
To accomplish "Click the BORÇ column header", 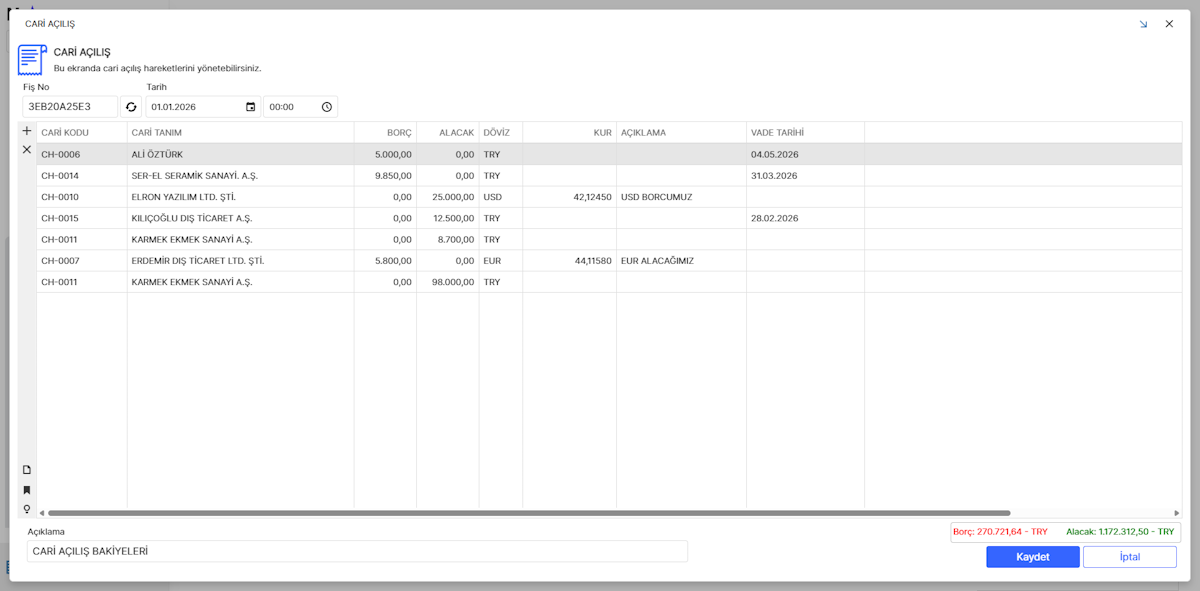I will [x=385, y=133].
